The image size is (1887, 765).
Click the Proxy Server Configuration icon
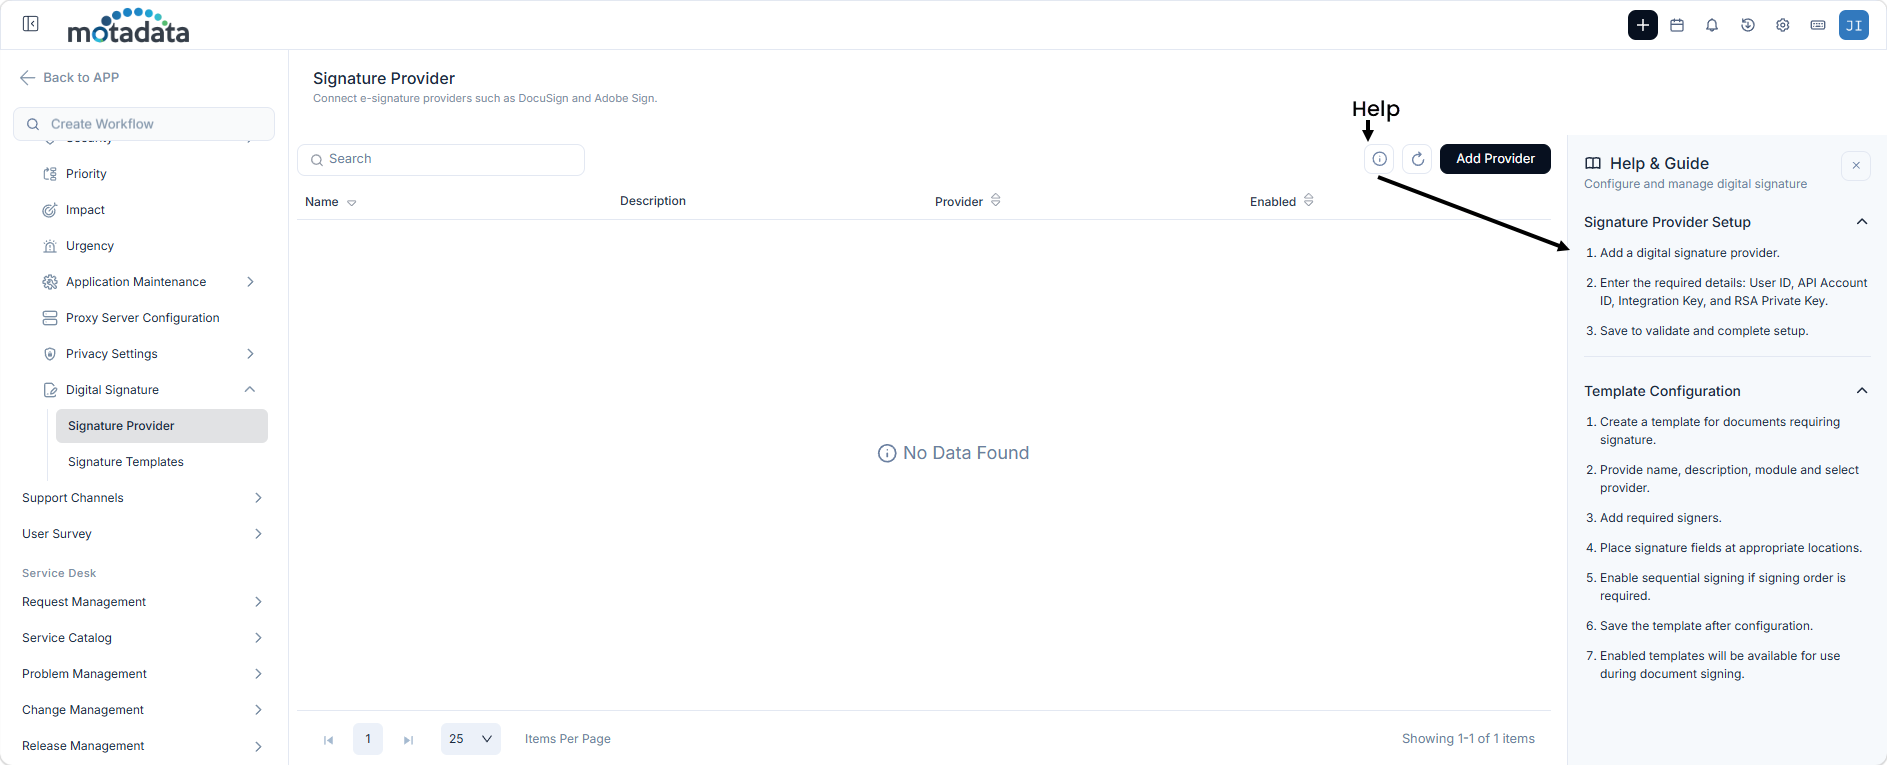[x=50, y=318]
